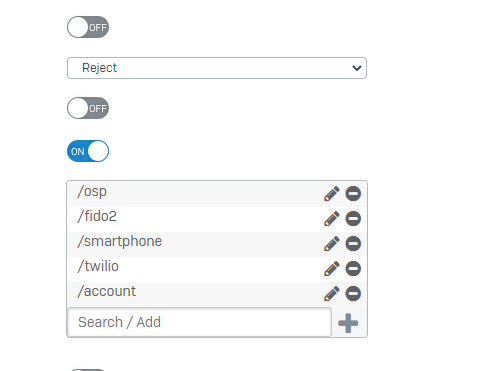Turn on the topmost OFF toggle
The width and height of the screenshot is (479, 371).
coord(88,27)
